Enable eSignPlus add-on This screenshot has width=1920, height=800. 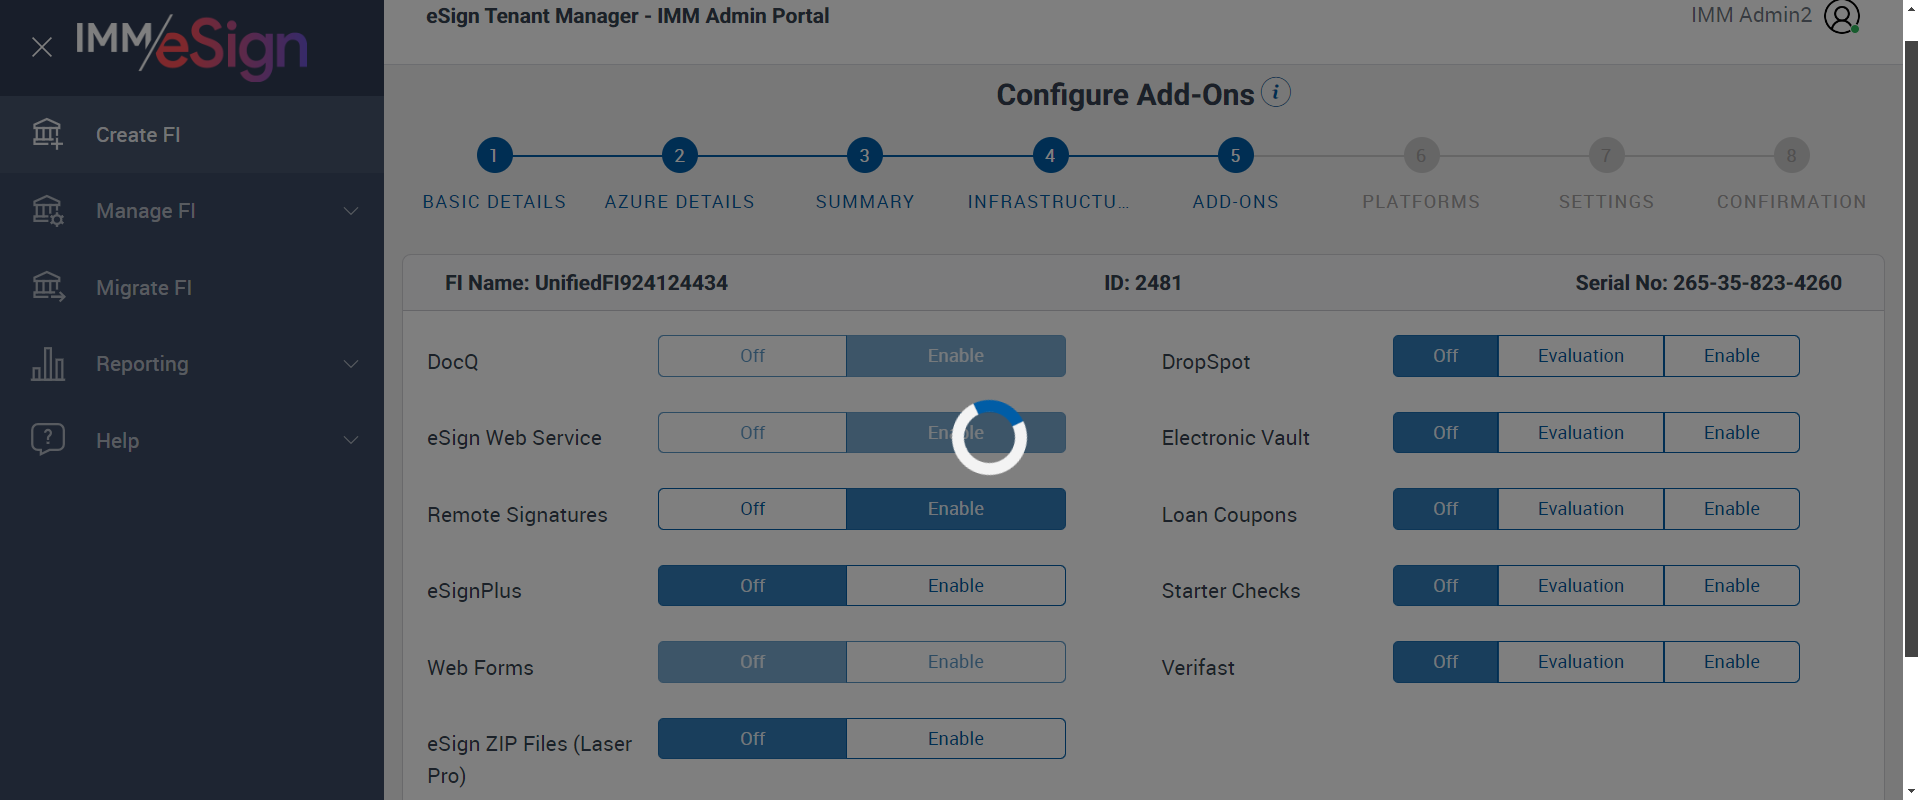[956, 586]
